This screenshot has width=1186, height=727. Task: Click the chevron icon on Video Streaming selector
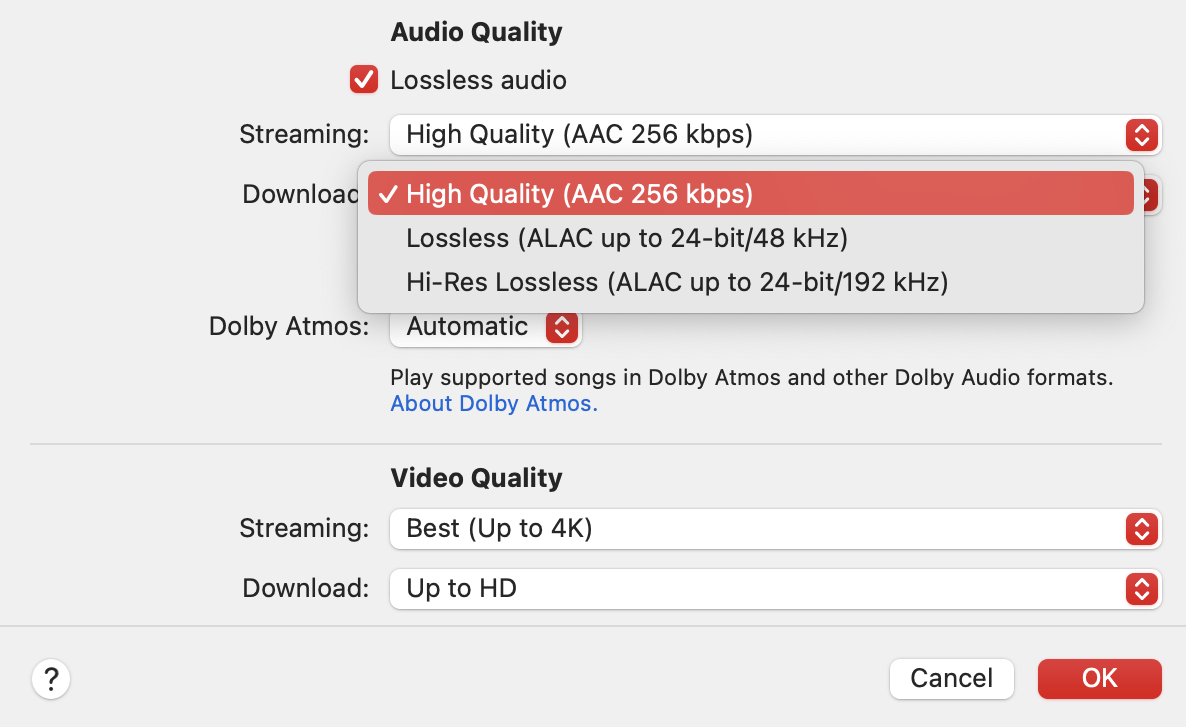[1141, 528]
